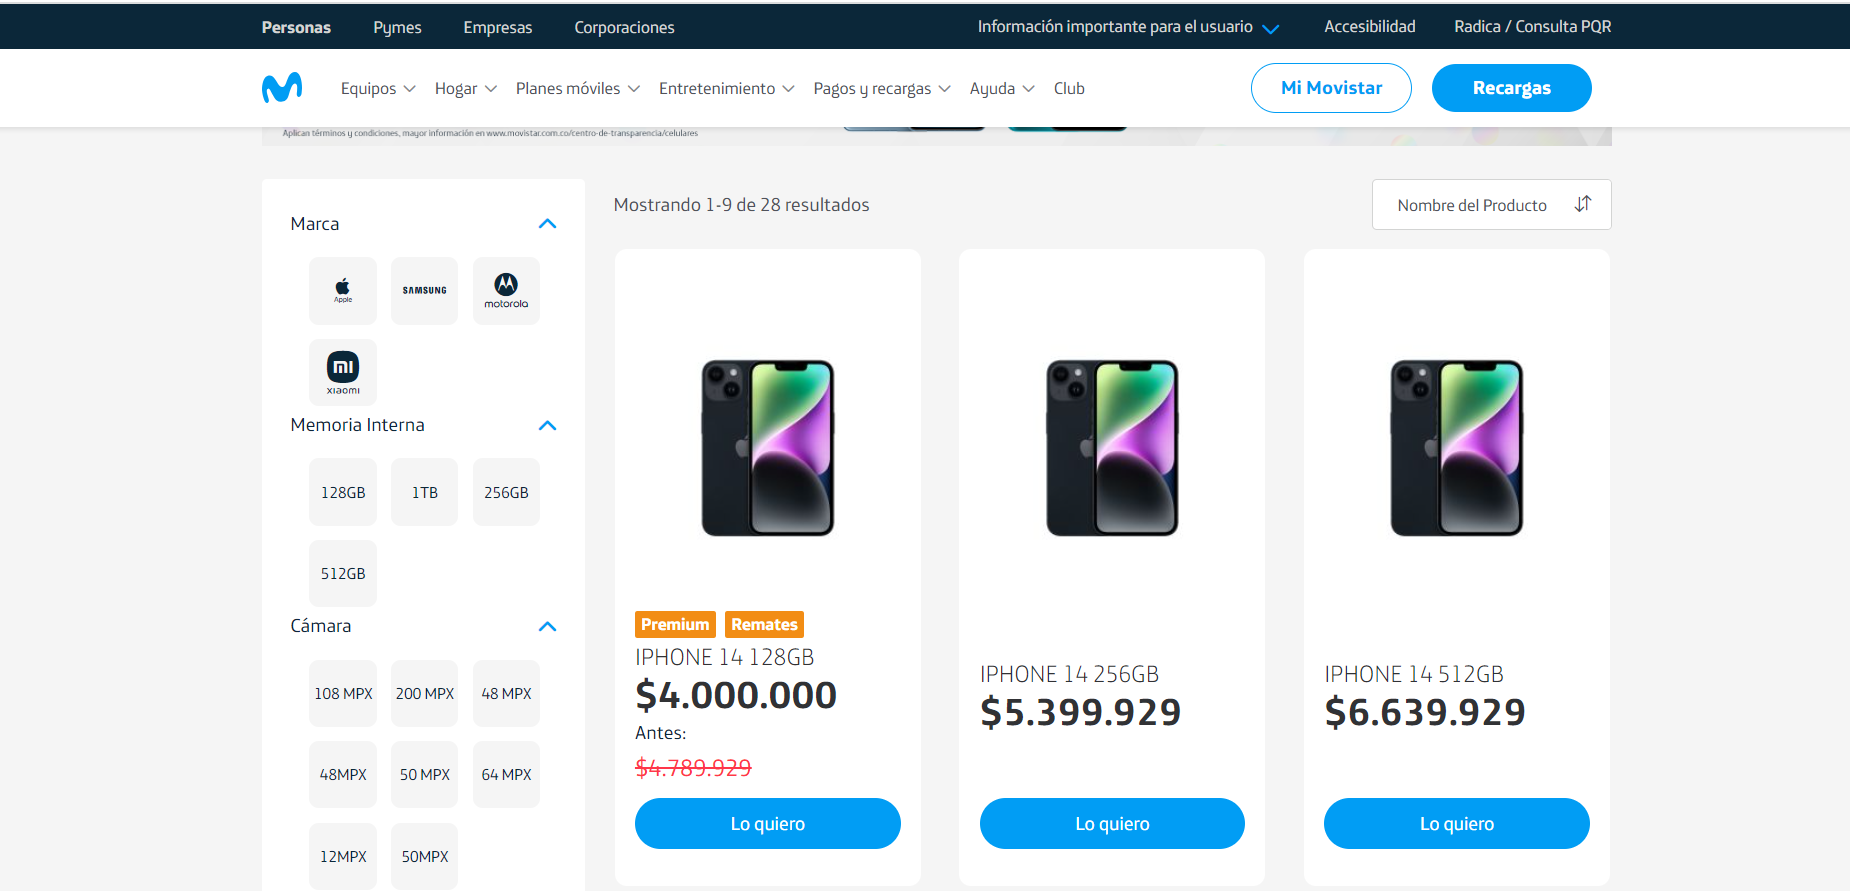Click the Recargas button

[1511, 88]
